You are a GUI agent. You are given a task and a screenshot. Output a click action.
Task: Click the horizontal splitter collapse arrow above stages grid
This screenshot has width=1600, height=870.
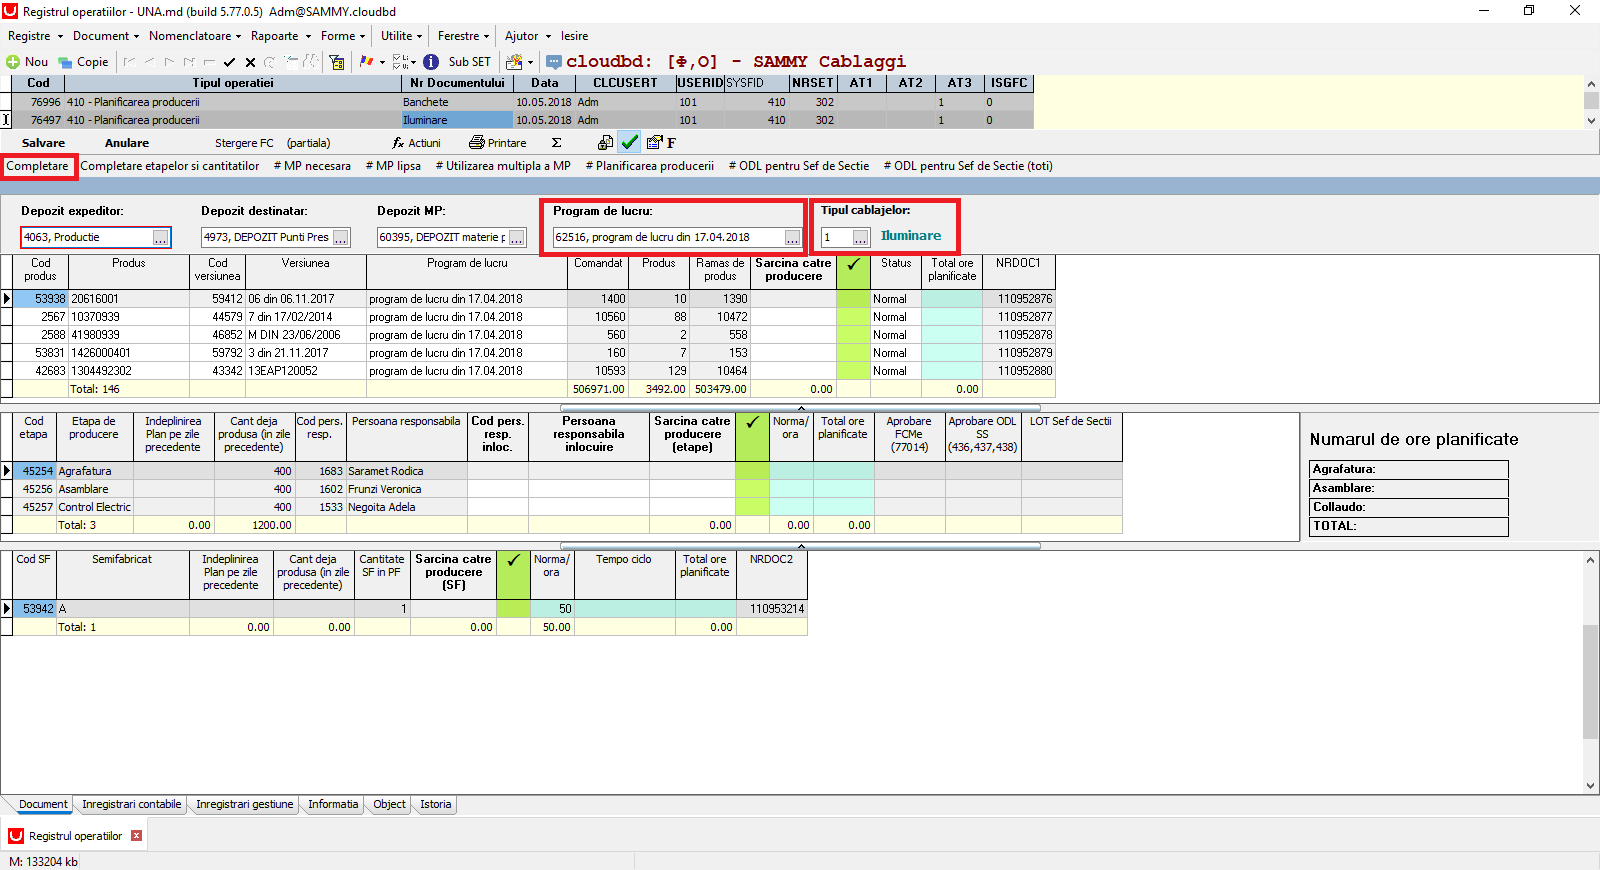point(801,408)
